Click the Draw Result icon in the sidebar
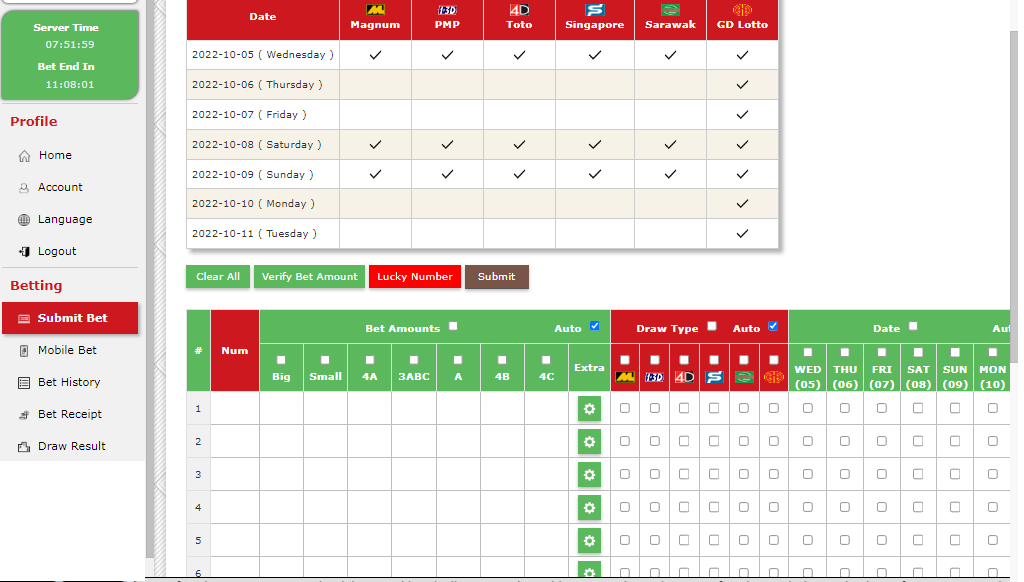Viewport: 1024px width, 582px height. pyautogui.click(x=25, y=447)
